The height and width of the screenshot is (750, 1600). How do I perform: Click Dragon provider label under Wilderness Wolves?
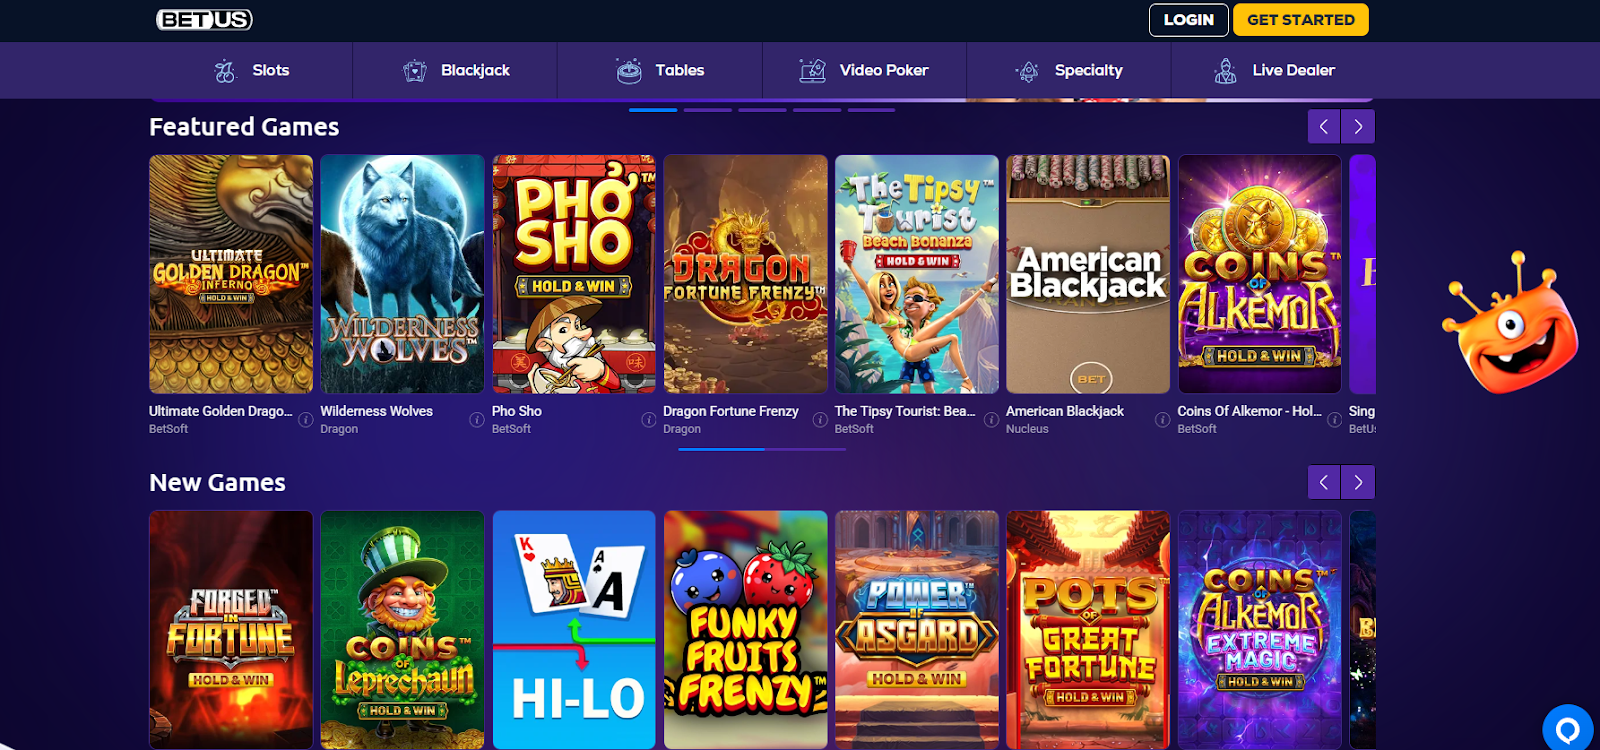[x=339, y=429]
